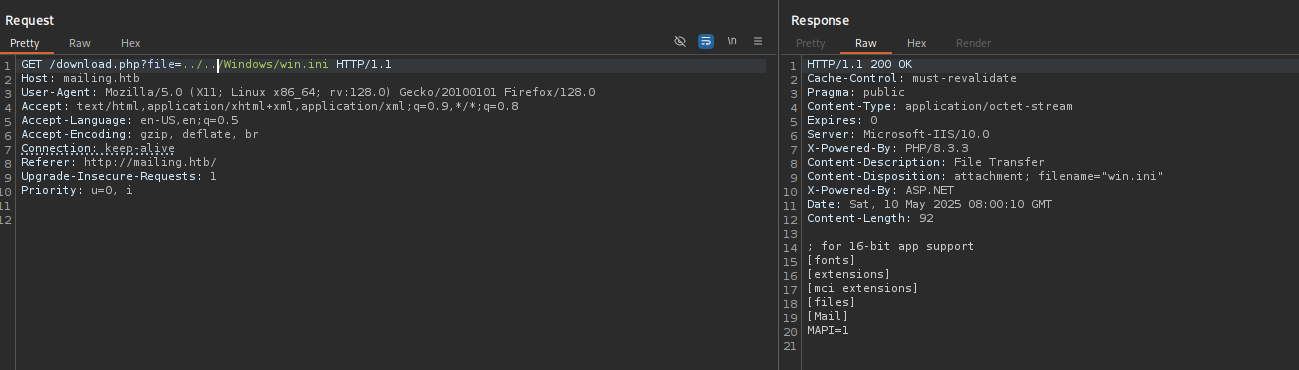Click the '; for 16-bit app support' line
This screenshot has height=370, width=1299.
891,246
